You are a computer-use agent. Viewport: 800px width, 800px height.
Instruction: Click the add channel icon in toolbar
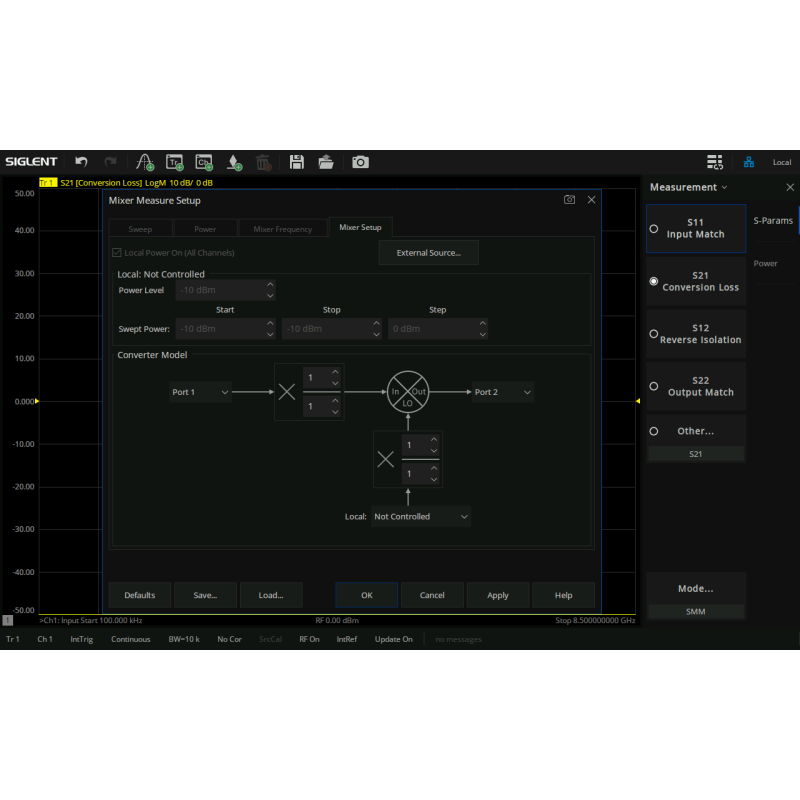tap(204, 162)
